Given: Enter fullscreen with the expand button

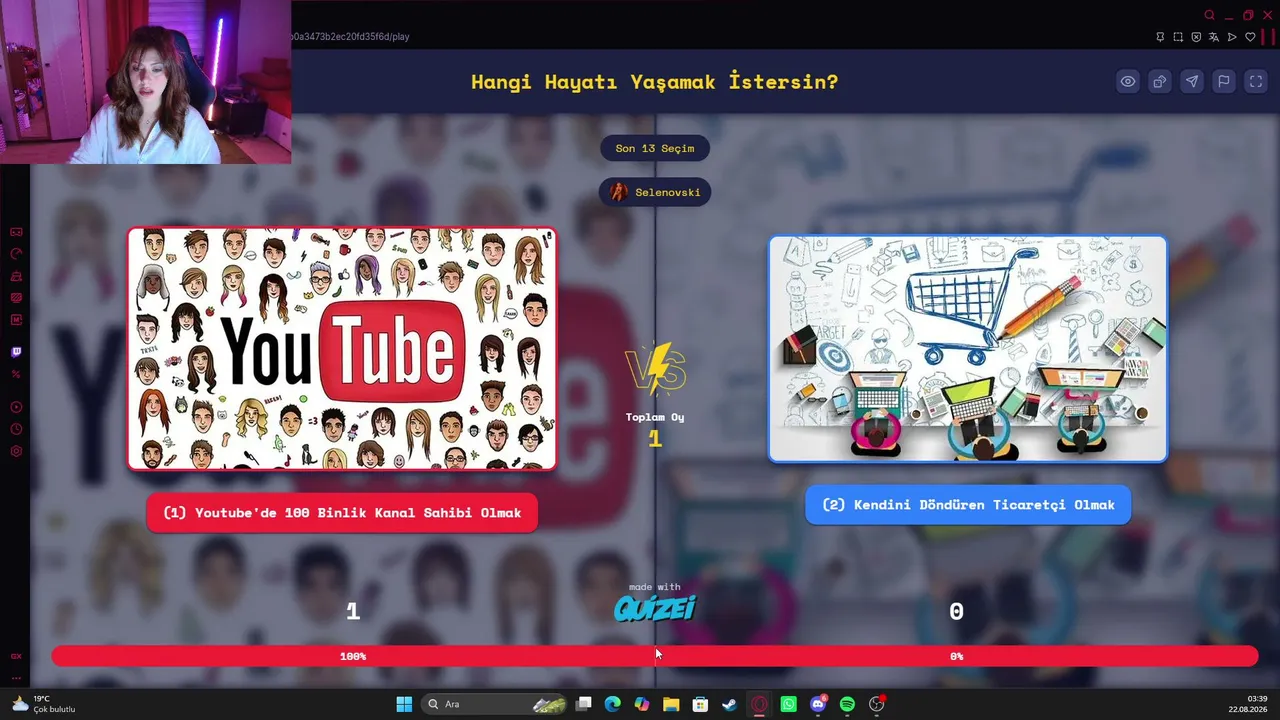Looking at the screenshot, I should point(1256,82).
